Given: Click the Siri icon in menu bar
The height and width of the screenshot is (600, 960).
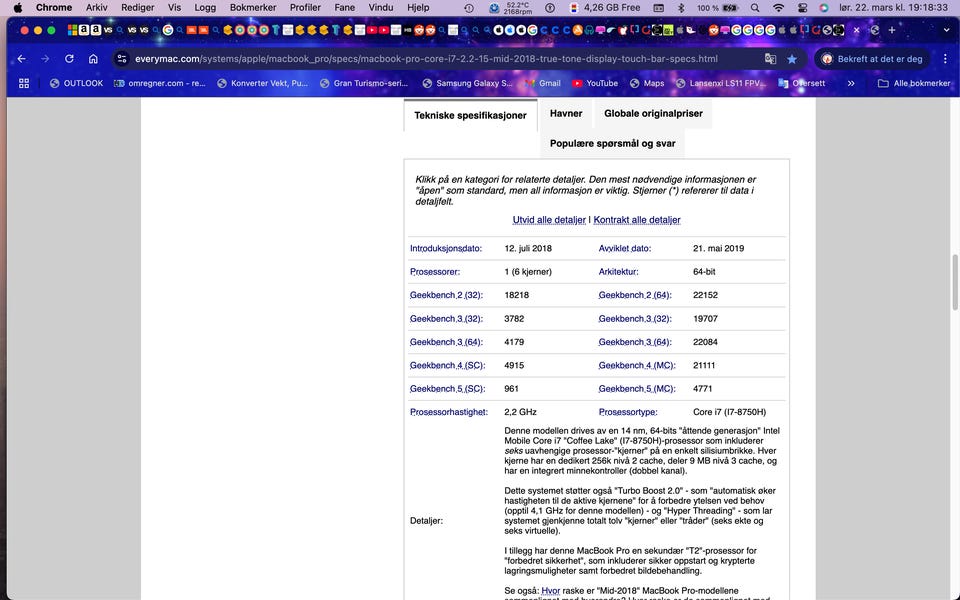Looking at the screenshot, I should (x=824, y=8).
